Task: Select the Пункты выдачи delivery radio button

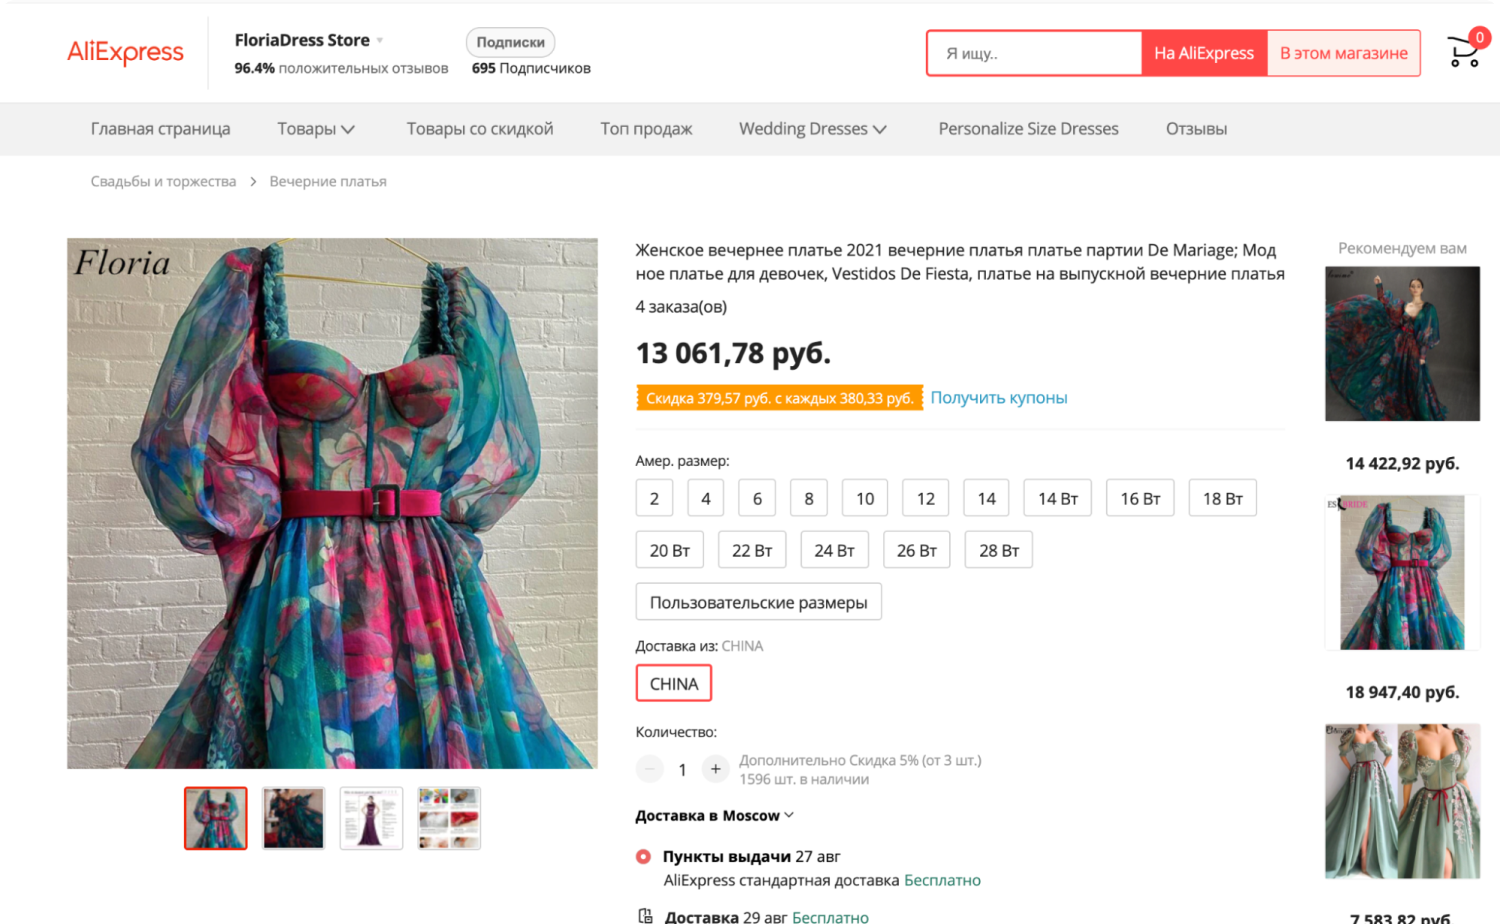Action: 643,857
